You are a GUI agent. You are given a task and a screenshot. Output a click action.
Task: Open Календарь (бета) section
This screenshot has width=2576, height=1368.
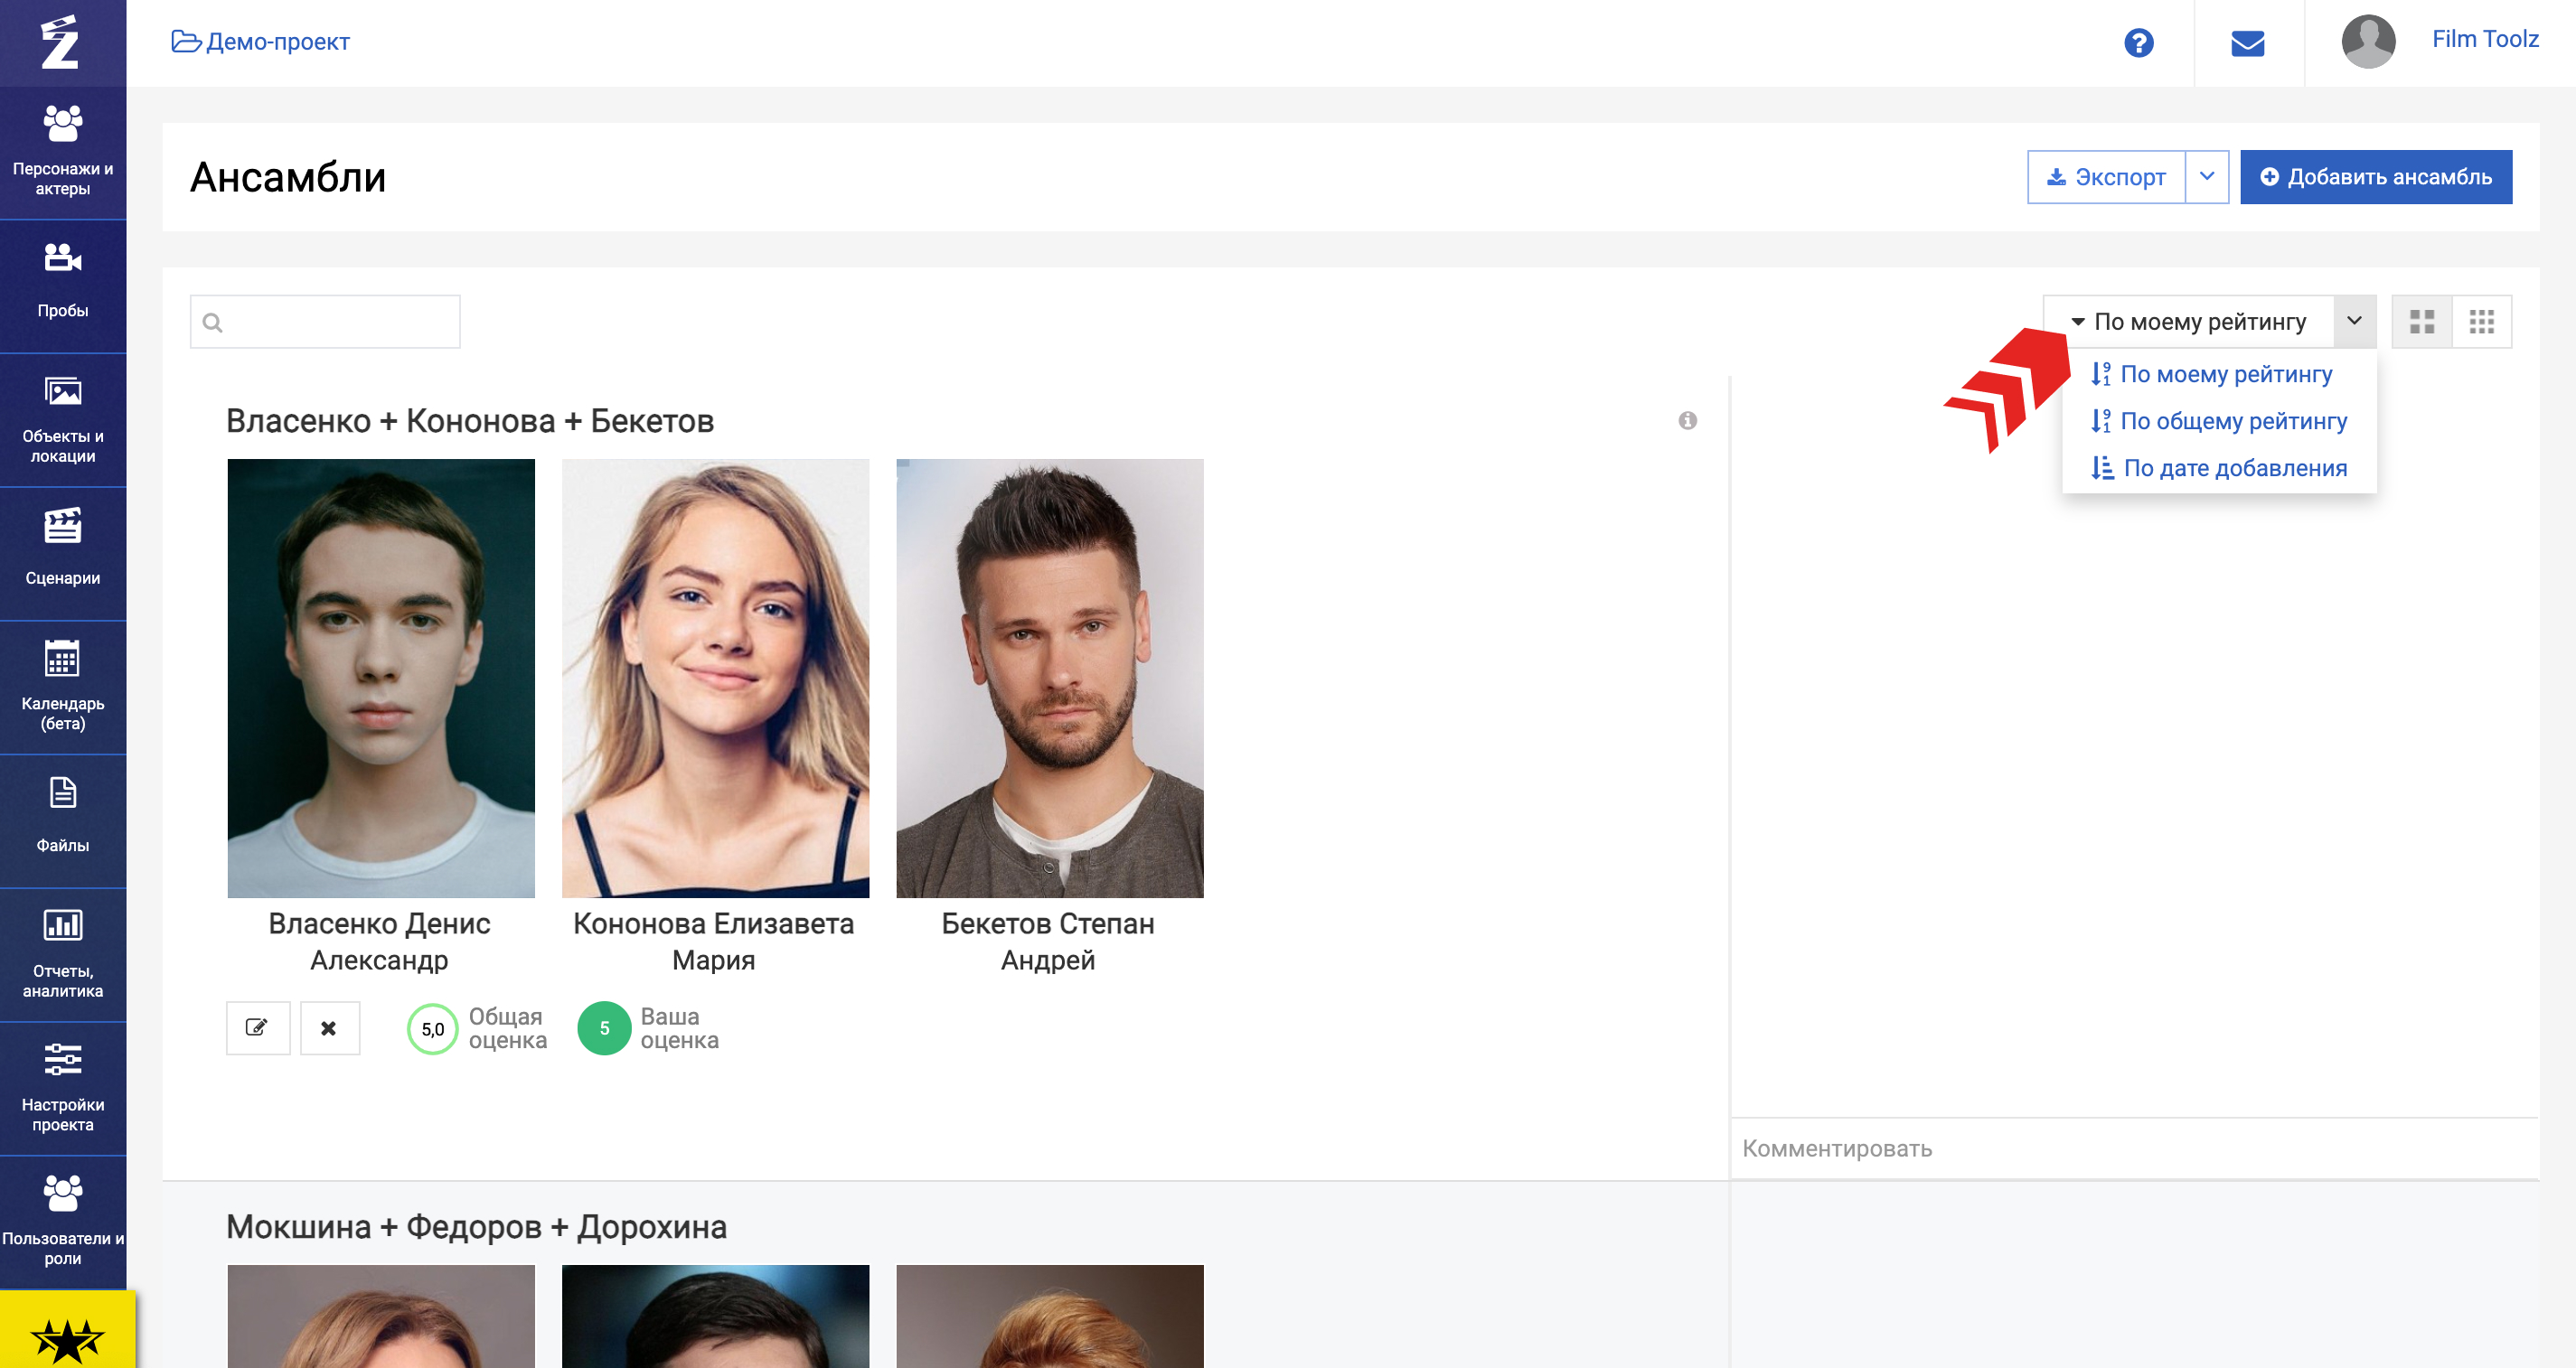tap(63, 687)
